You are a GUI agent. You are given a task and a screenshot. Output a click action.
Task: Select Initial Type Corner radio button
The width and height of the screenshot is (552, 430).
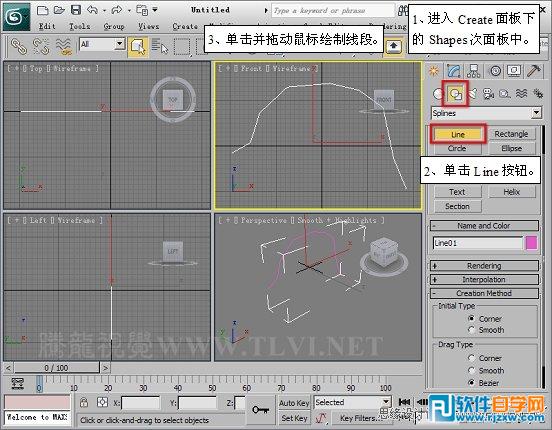coord(471,318)
